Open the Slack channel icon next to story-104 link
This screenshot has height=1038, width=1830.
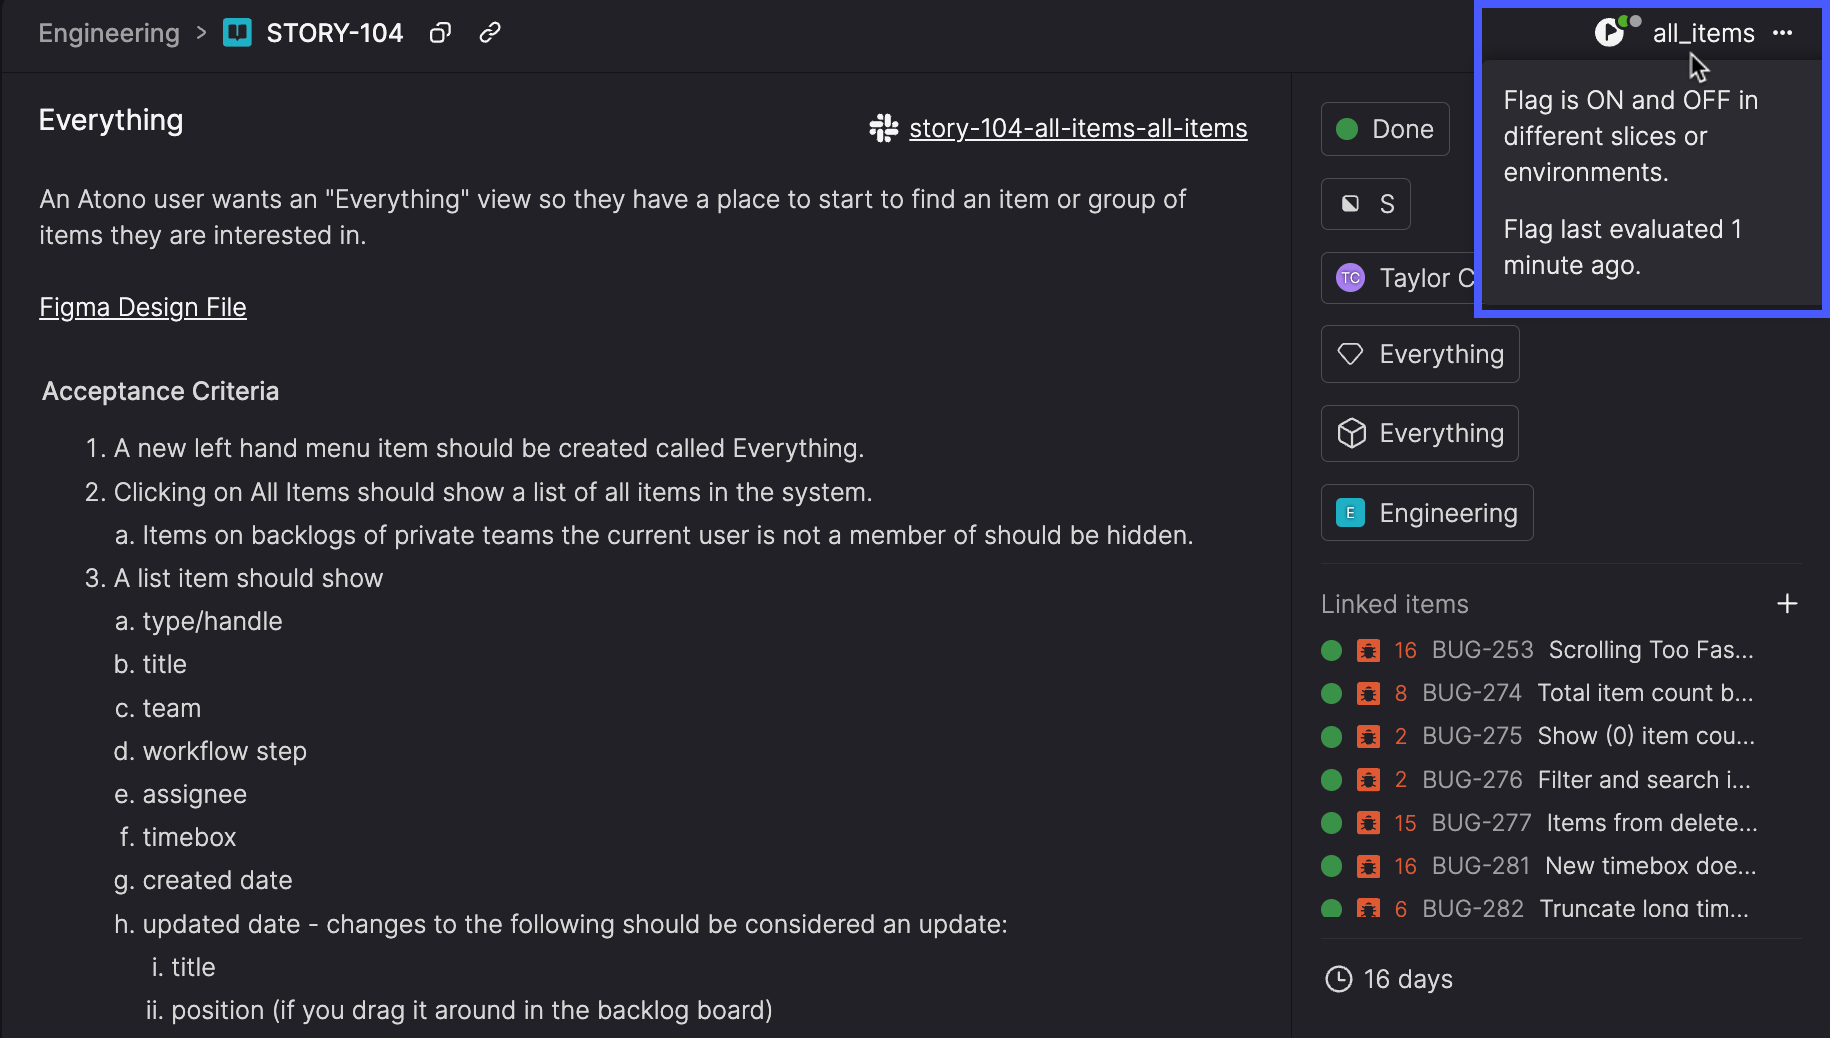tap(884, 128)
